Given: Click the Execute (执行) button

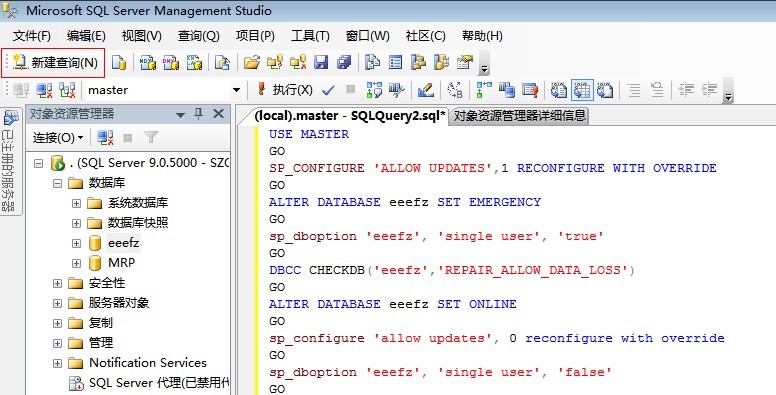Looking at the screenshot, I should (x=285, y=90).
